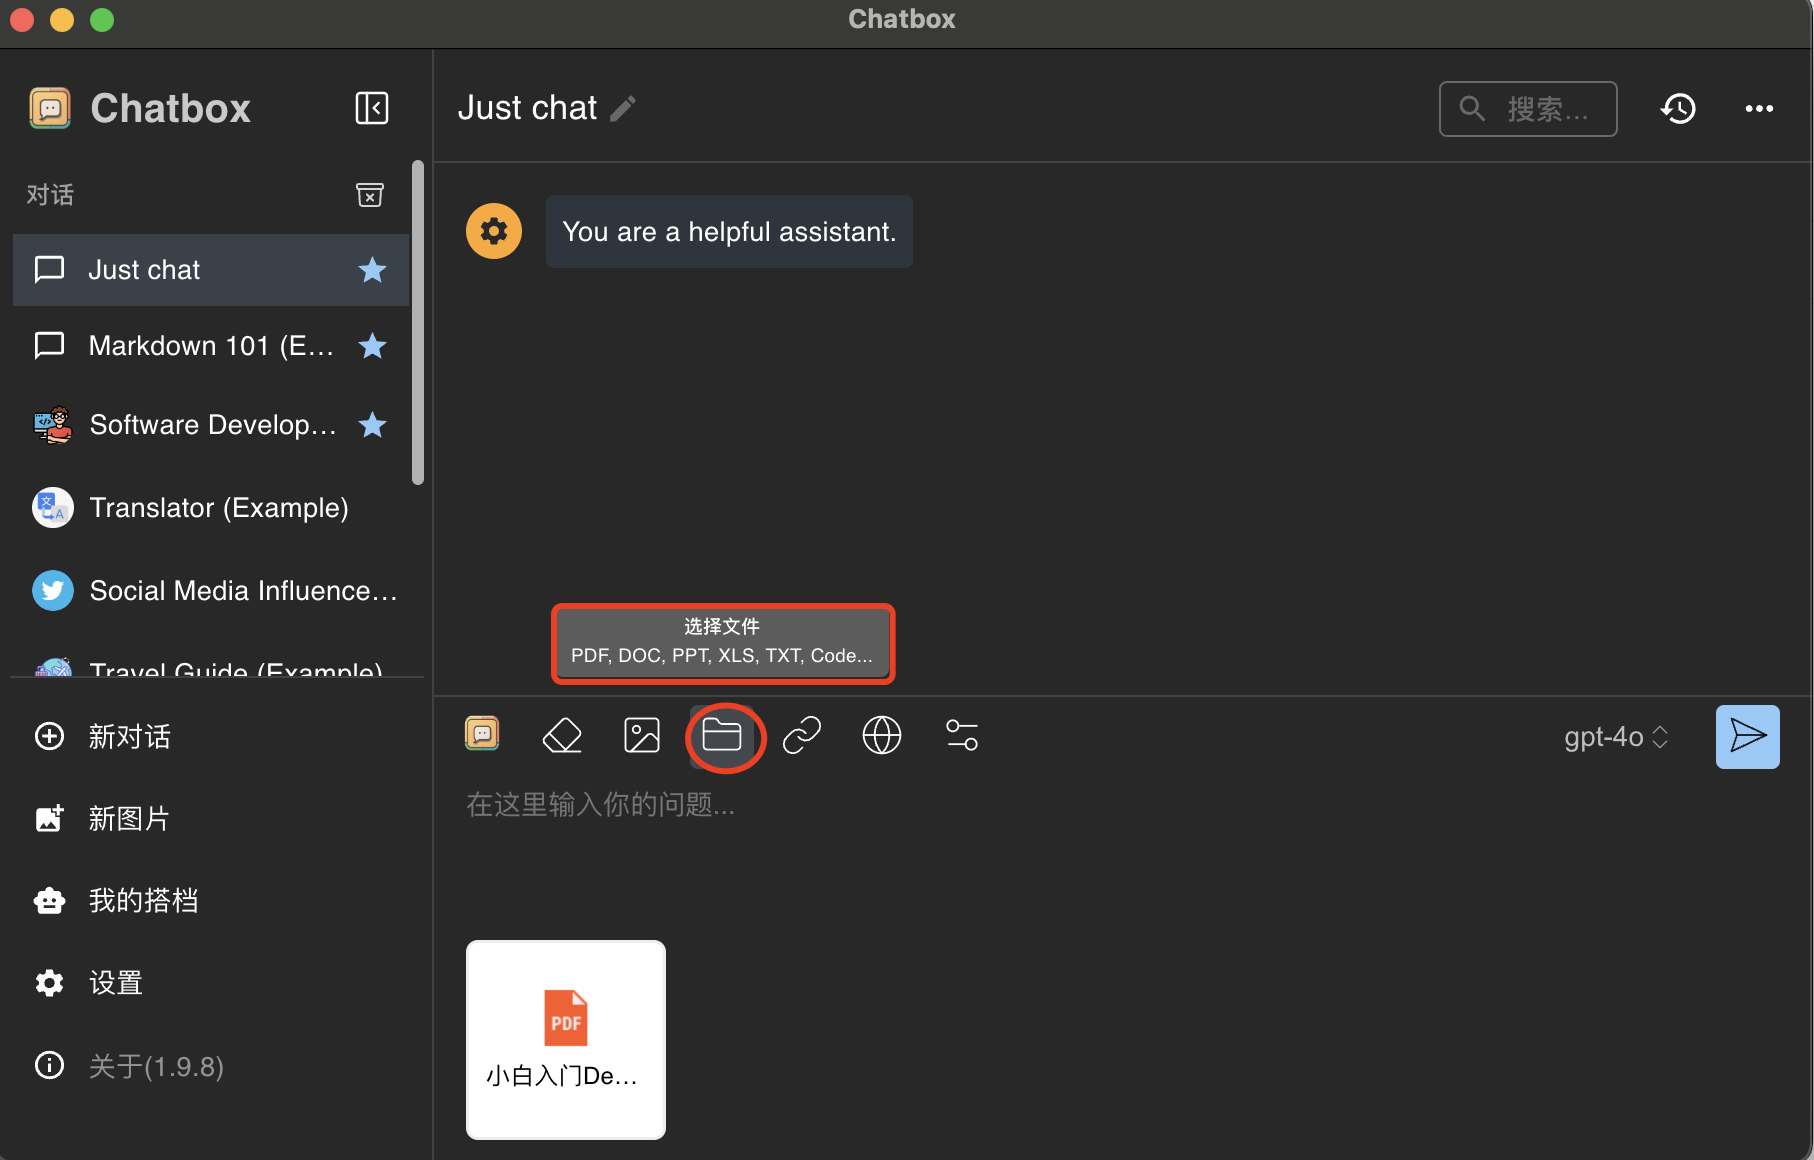
Task: Open 设置 settings
Action: tap(211, 983)
